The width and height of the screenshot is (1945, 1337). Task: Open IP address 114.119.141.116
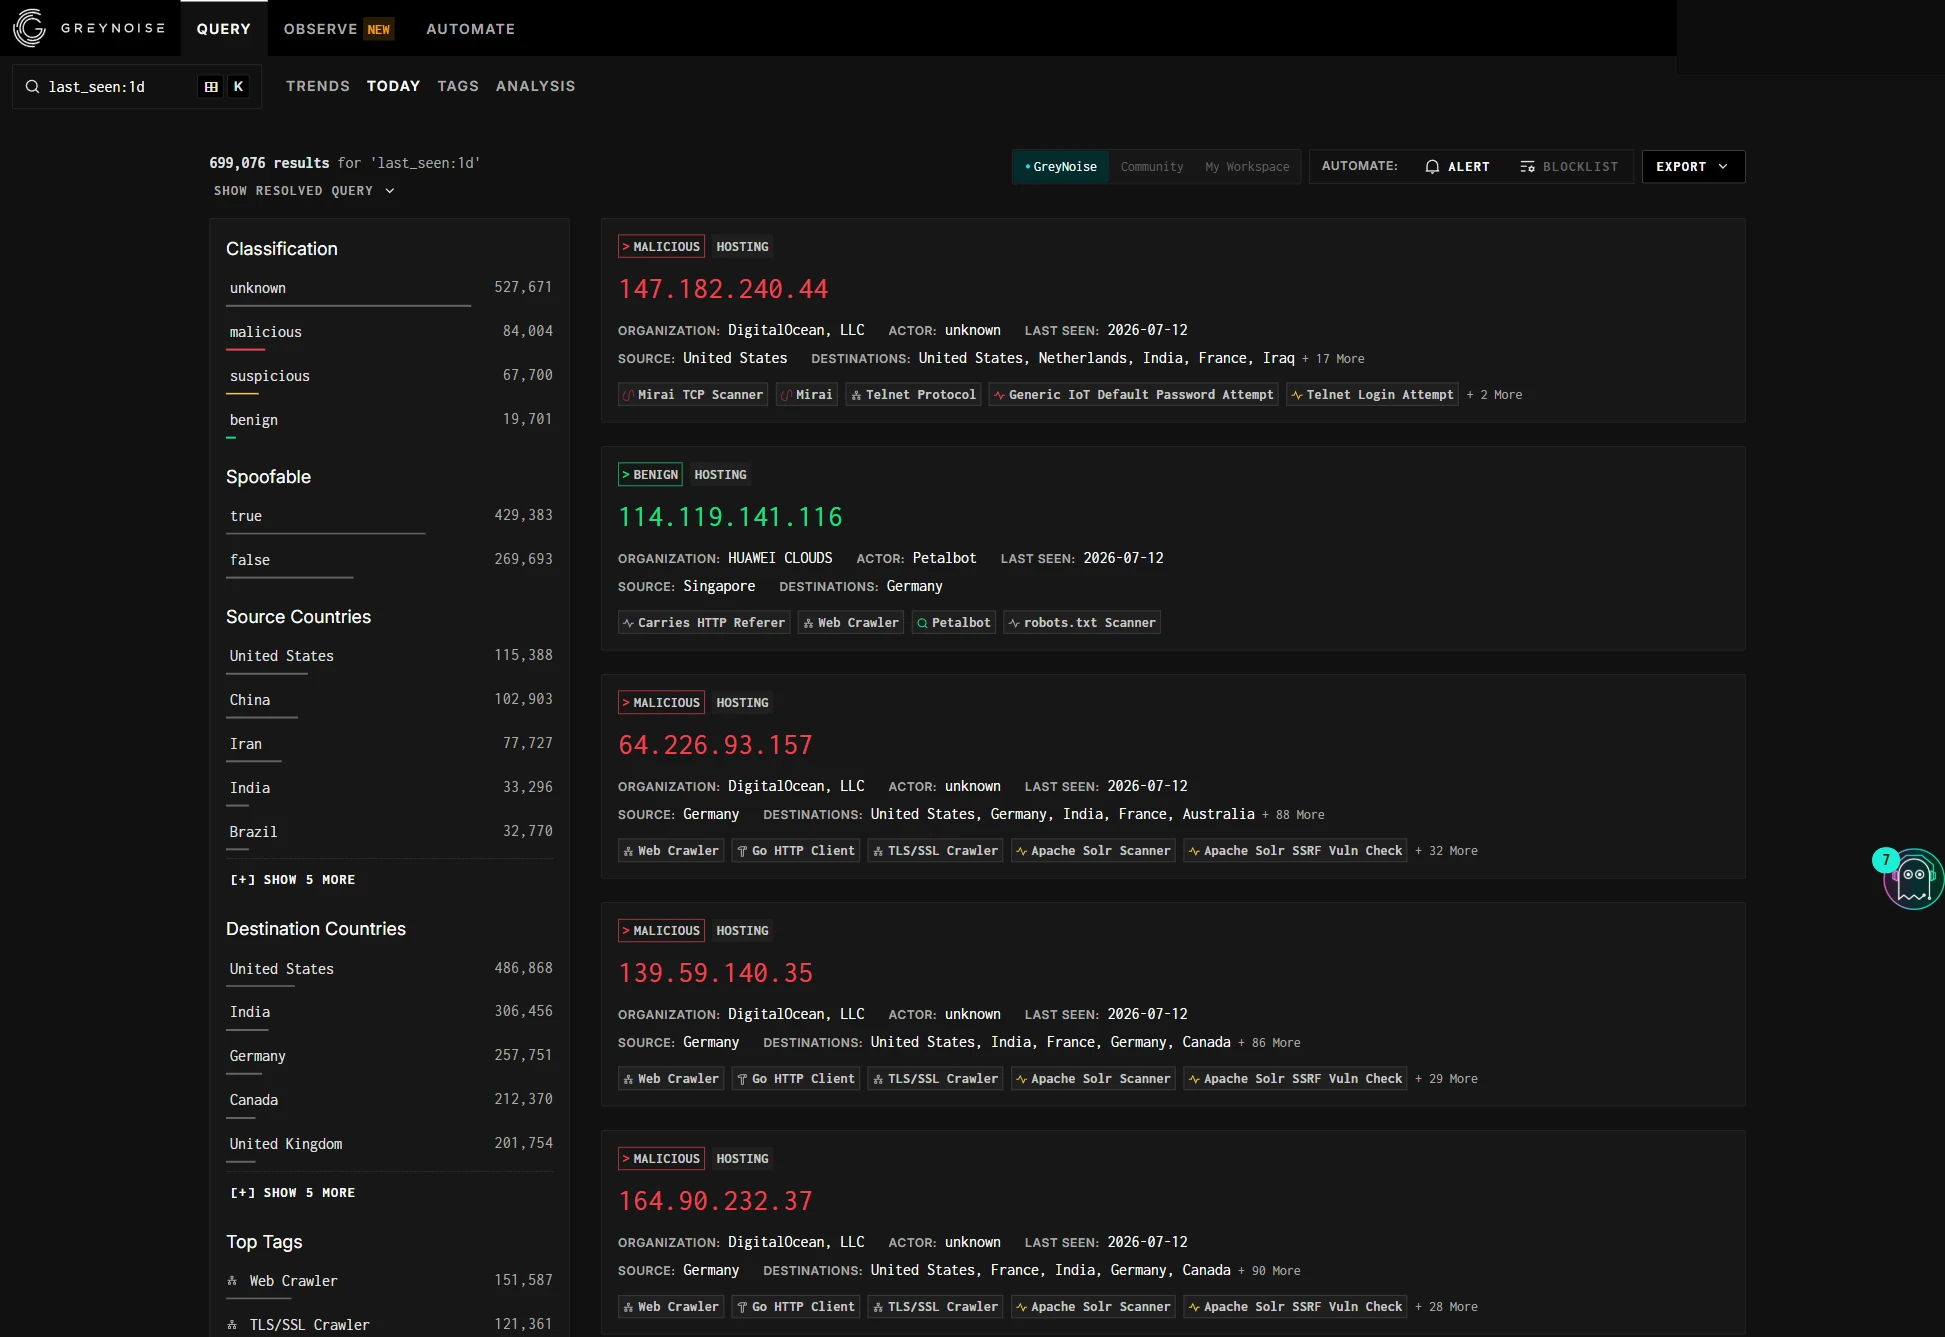(x=730, y=517)
